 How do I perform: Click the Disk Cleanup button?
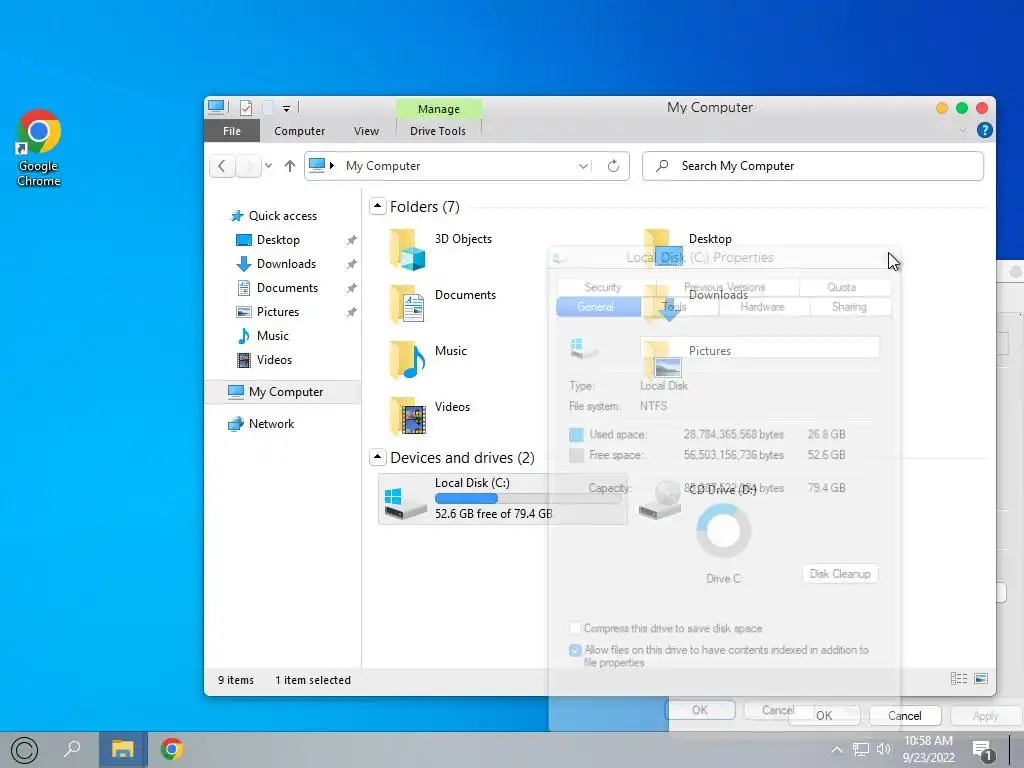point(840,573)
